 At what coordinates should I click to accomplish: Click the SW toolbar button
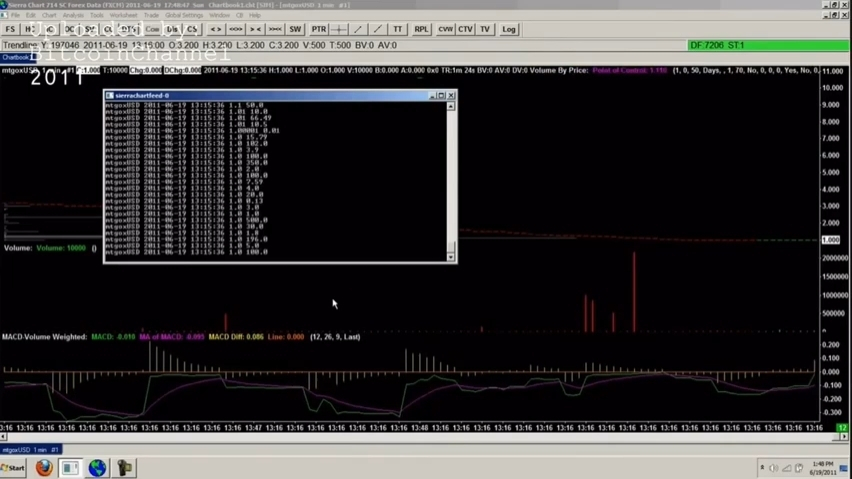click(x=295, y=29)
